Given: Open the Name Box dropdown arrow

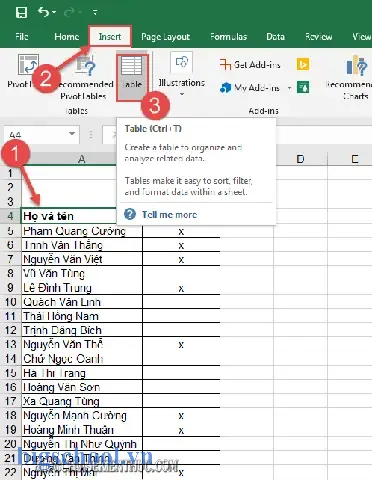Looking at the screenshot, I should pos(72,134).
